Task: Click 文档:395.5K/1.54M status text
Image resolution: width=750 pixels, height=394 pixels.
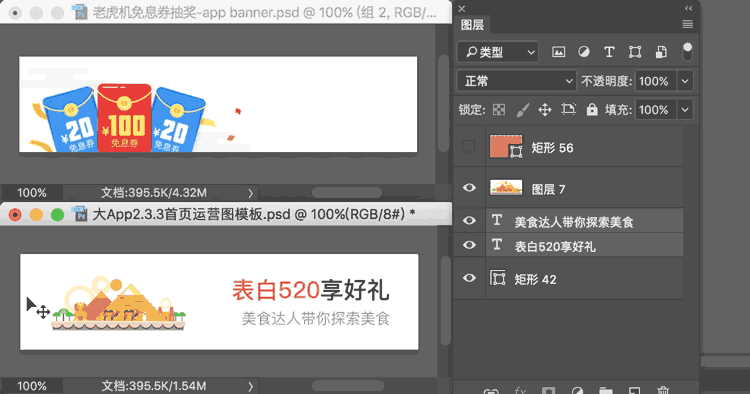Action: click(x=154, y=386)
